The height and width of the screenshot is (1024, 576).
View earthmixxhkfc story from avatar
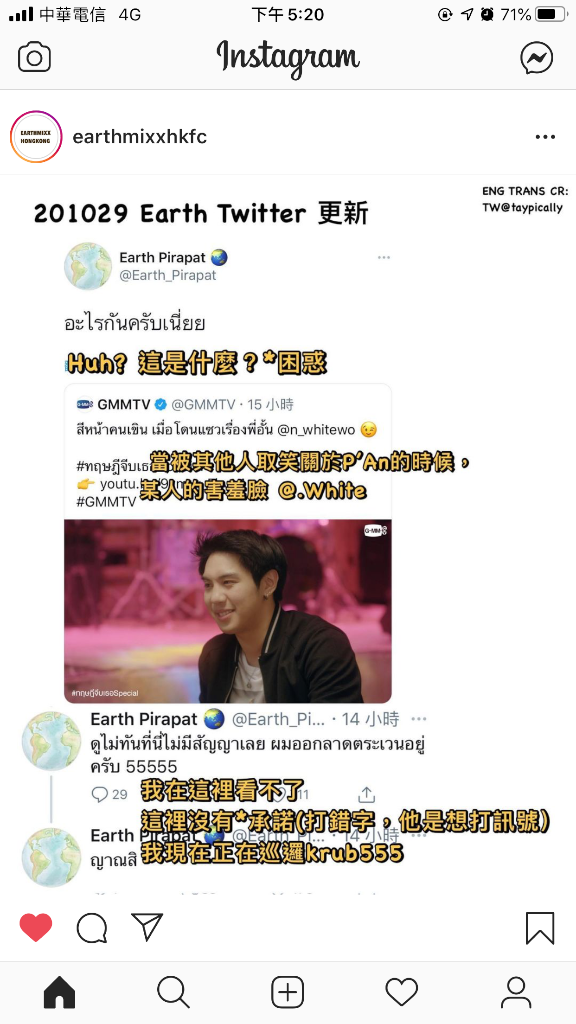(x=36, y=136)
